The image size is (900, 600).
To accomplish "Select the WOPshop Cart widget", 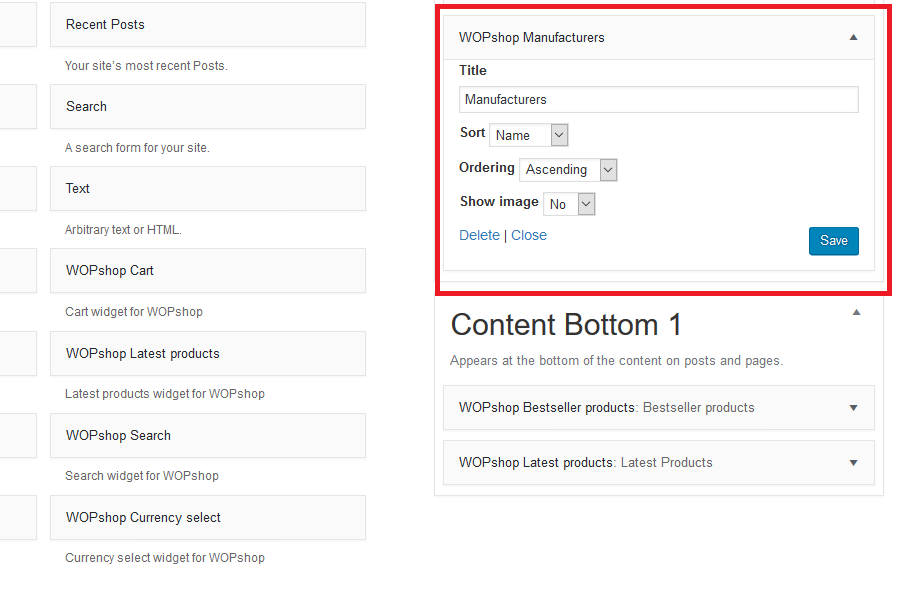I will tap(207, 271).
